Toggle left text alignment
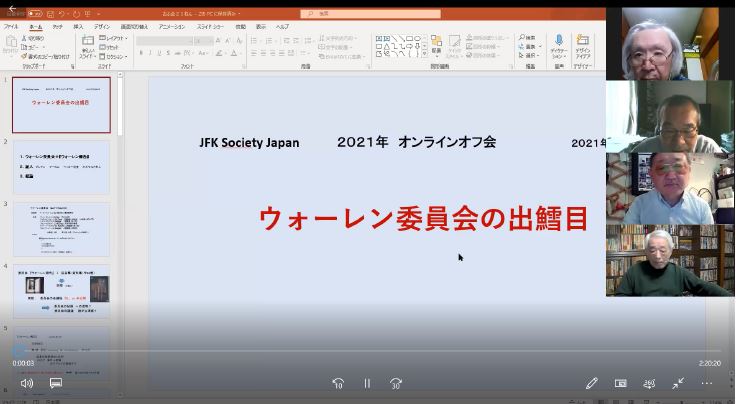736x404 pixels. pos(254,53)
